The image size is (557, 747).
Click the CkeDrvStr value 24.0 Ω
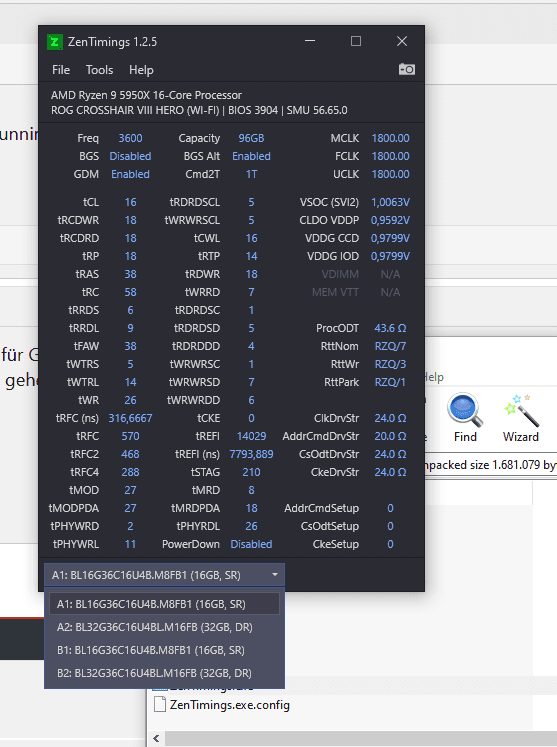point(390,473)
